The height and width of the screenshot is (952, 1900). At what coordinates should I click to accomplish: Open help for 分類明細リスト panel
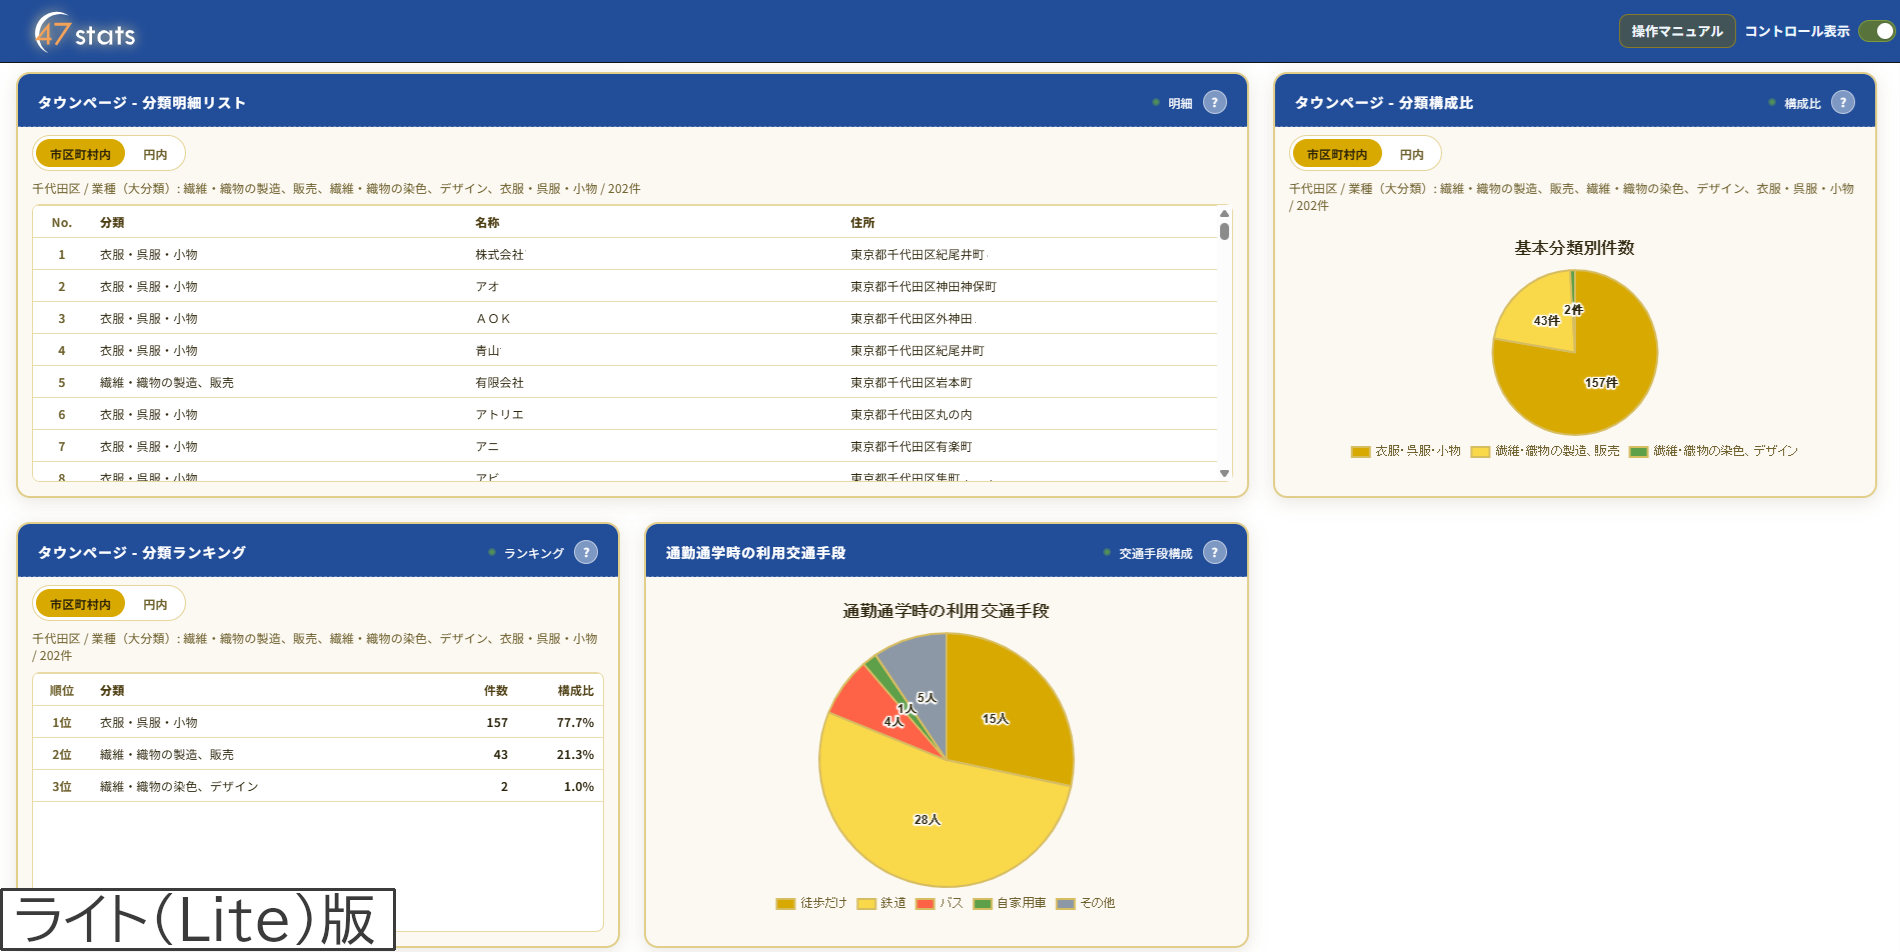(x=1215, y=102)
